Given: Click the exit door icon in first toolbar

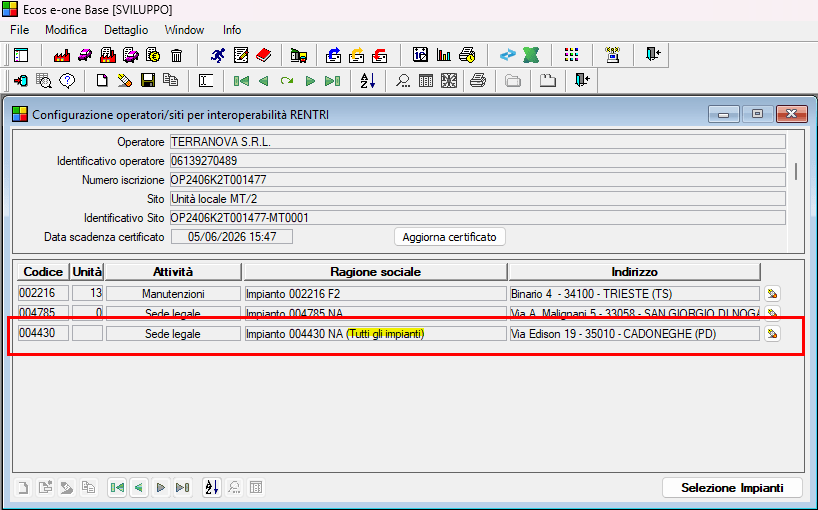Looking at the screenshot, I should click(x=653, y=55).
